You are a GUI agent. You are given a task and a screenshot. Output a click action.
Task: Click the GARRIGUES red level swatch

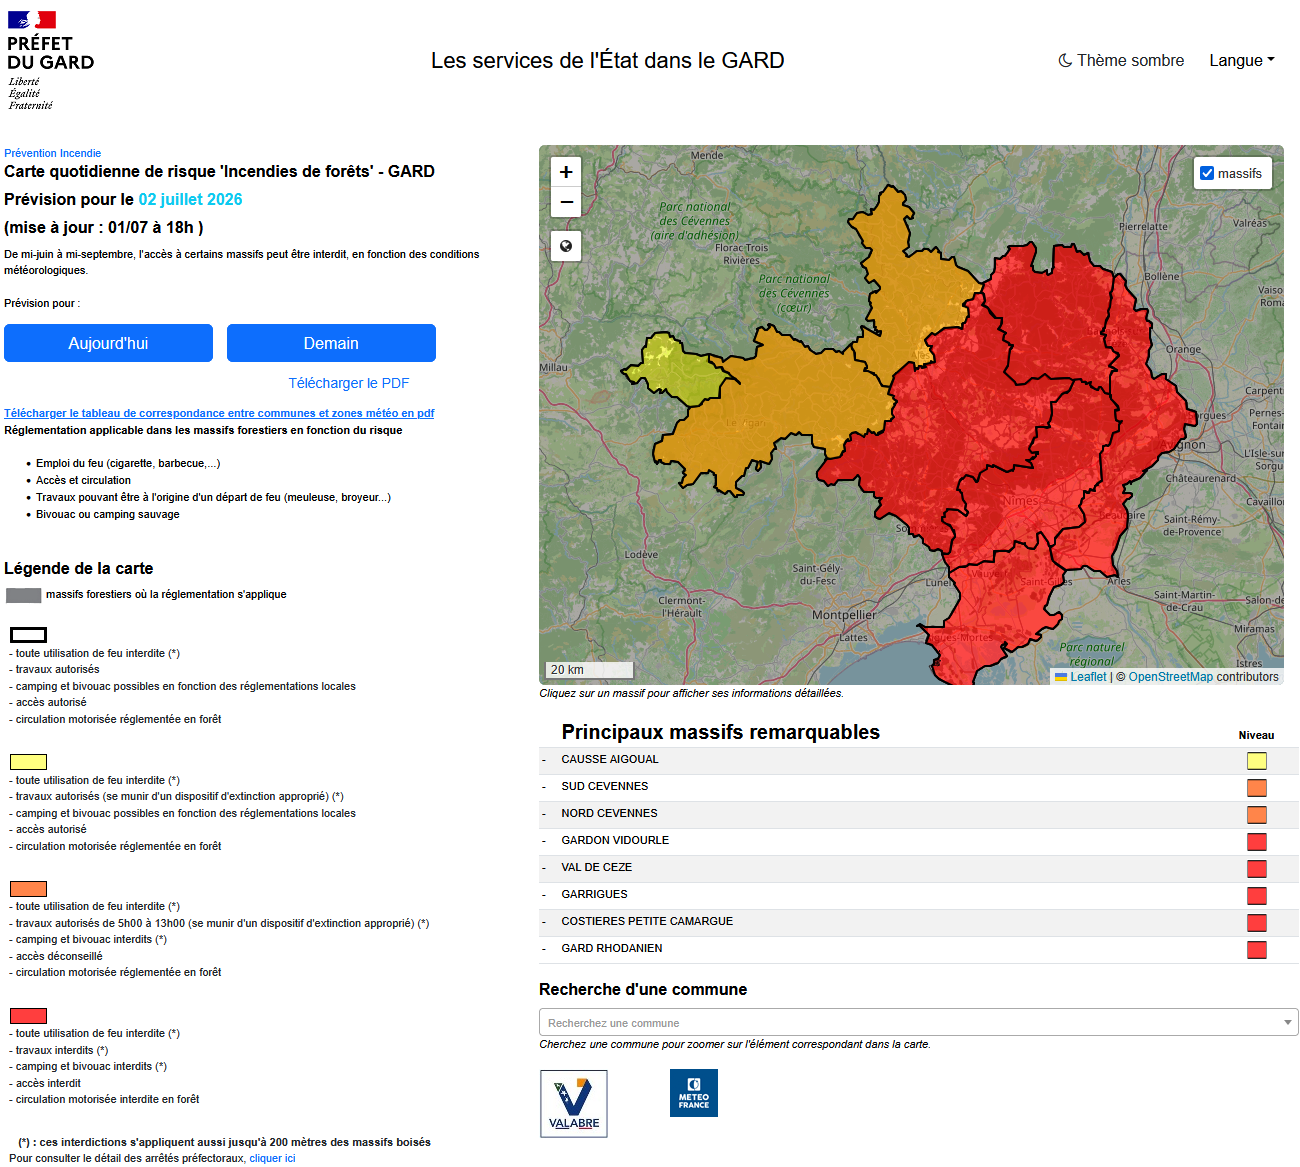pyautogui.click(x=1257, y=896)
